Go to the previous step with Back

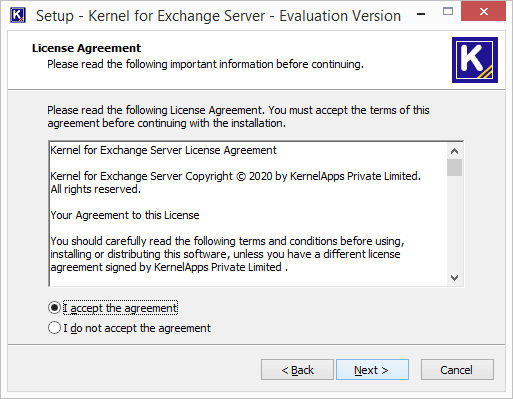[x=297, y=370]
